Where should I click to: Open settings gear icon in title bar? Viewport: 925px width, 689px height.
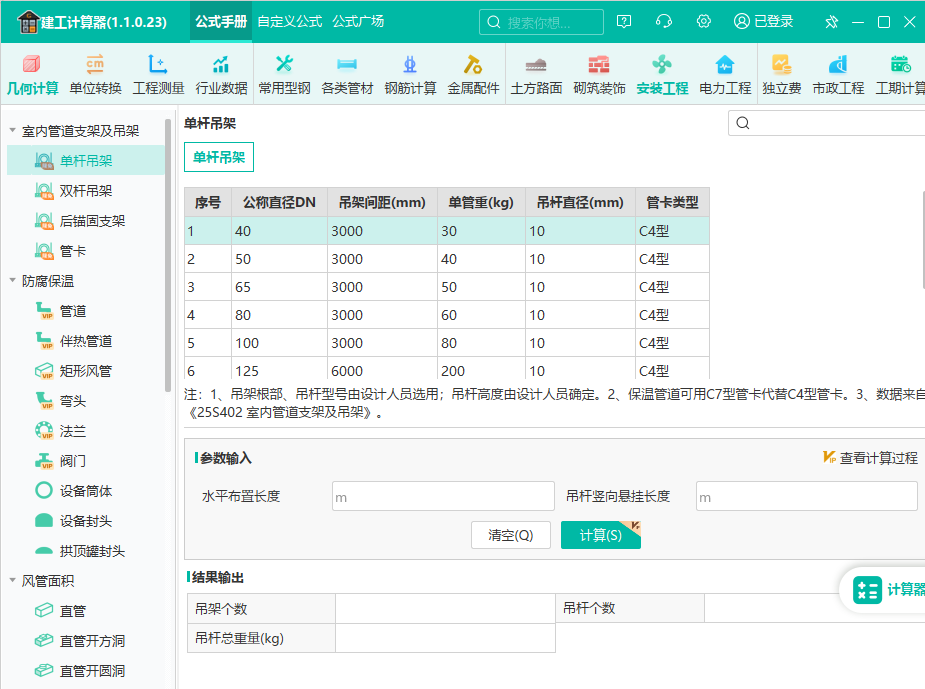click(703, 22)
